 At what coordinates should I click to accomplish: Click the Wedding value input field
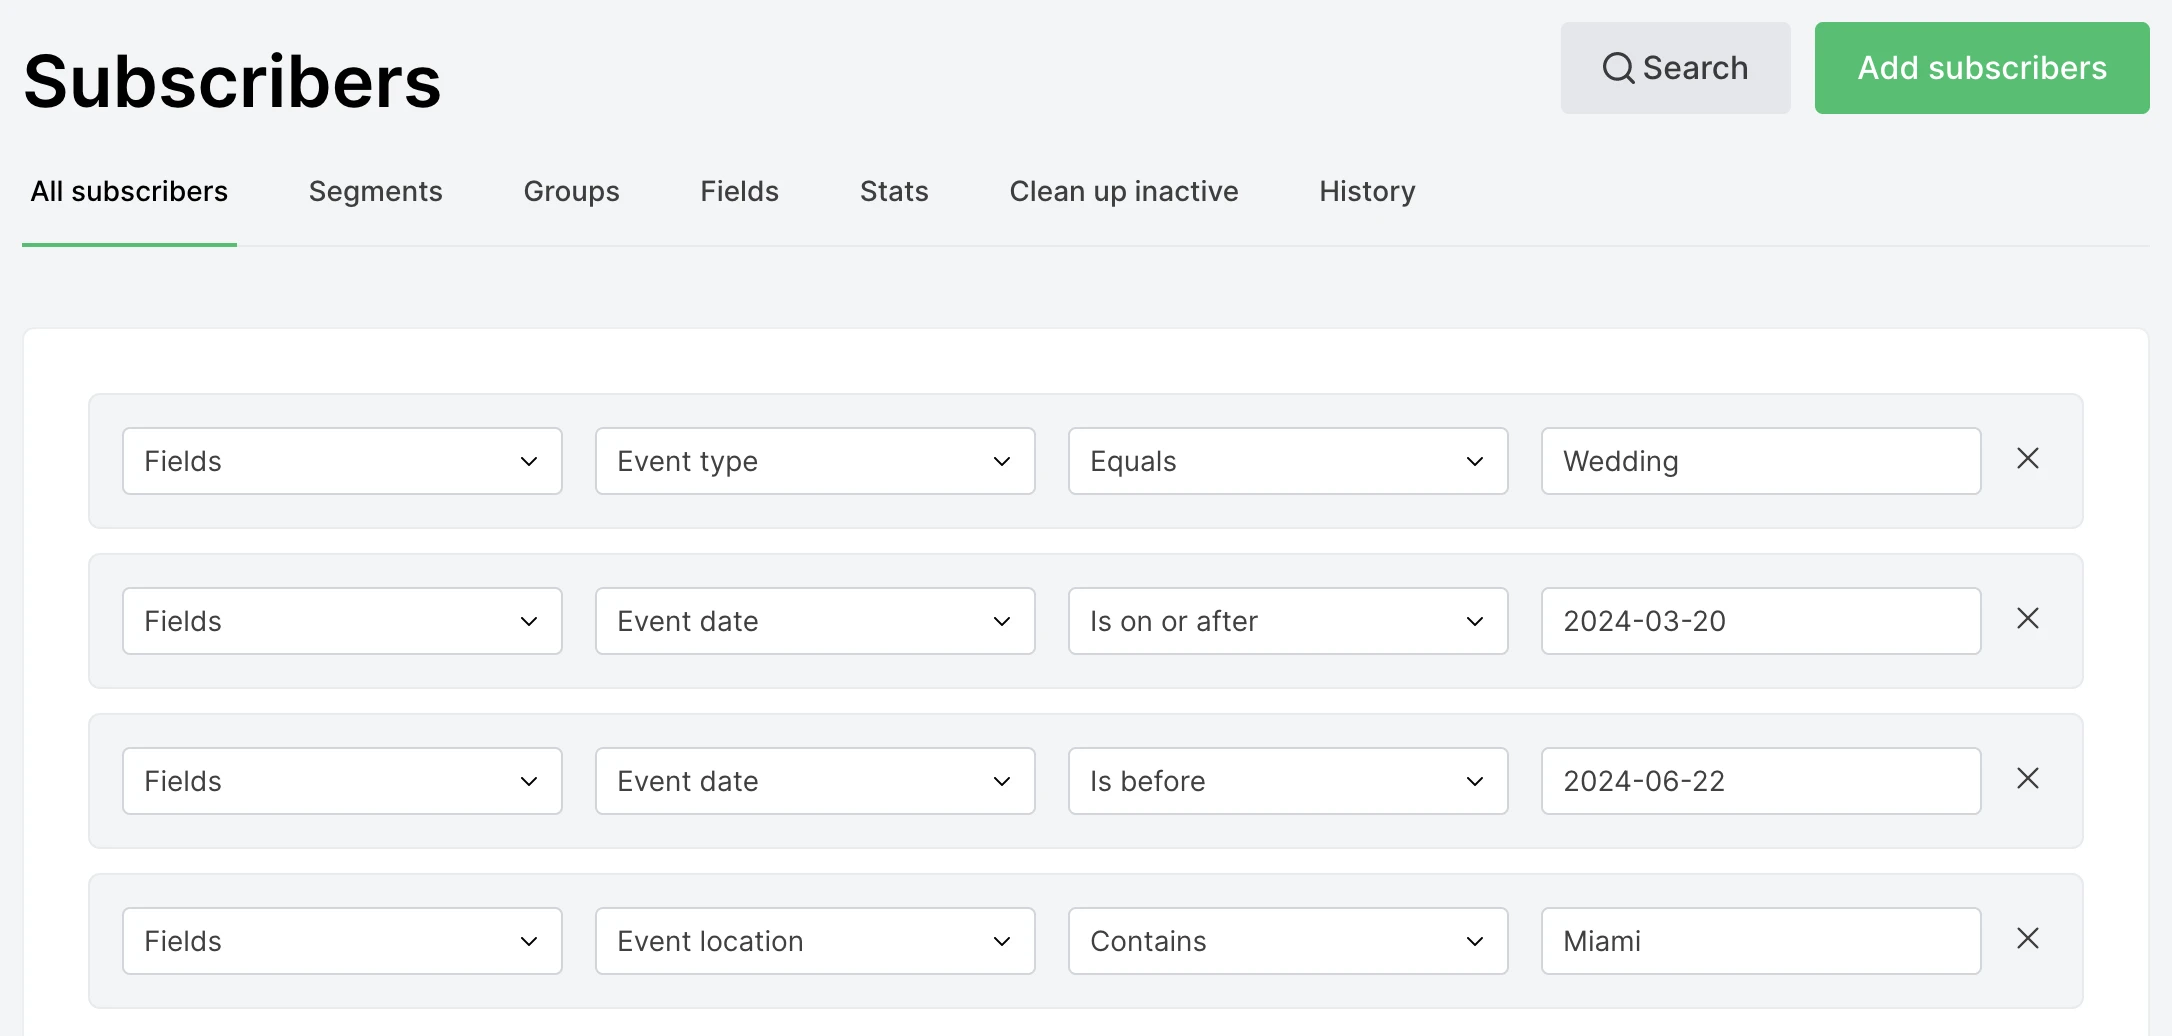pos(1760,461)
